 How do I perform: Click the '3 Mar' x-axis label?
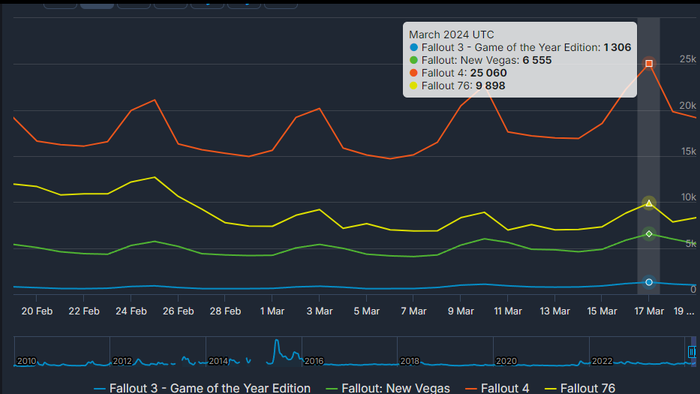click(x=320, y=311)
